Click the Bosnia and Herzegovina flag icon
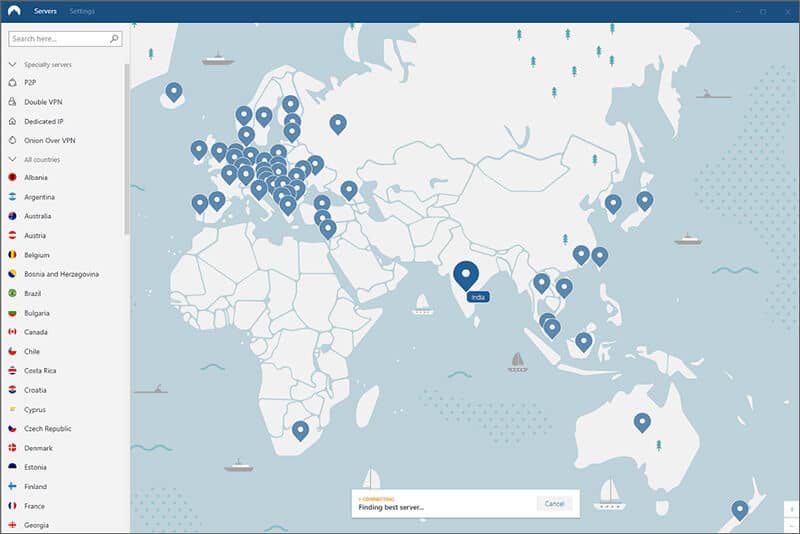Image resolution: width=800 pixels, height=534 pixels. [13, 274]
